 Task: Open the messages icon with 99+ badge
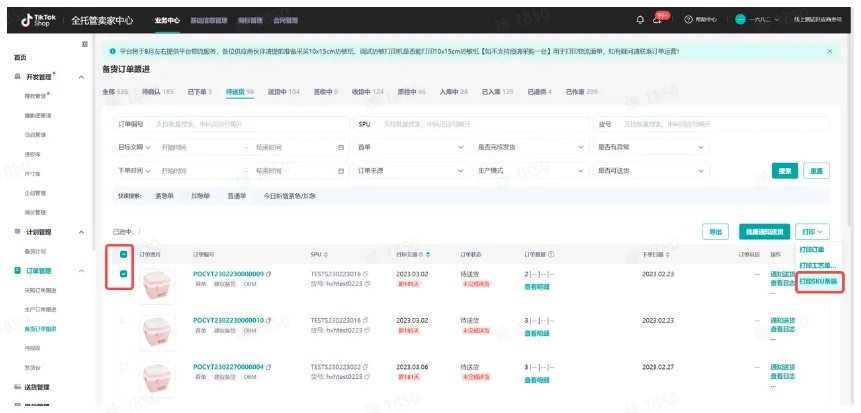point(657,20)
